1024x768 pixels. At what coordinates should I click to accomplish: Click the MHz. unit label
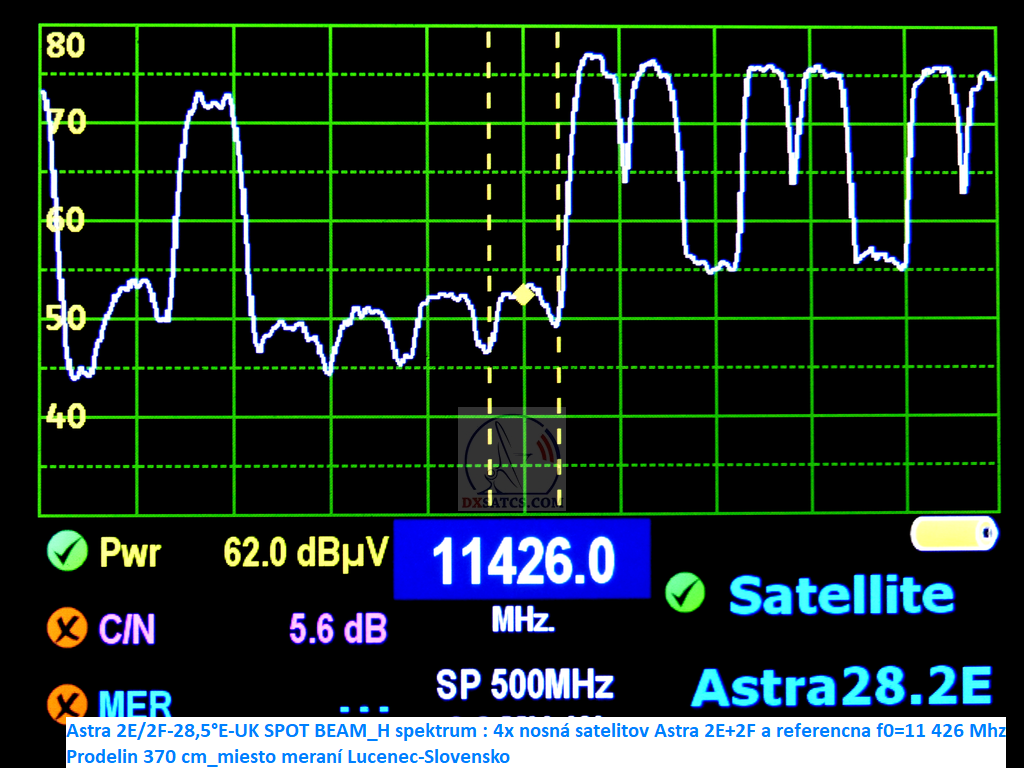(523, 621)
